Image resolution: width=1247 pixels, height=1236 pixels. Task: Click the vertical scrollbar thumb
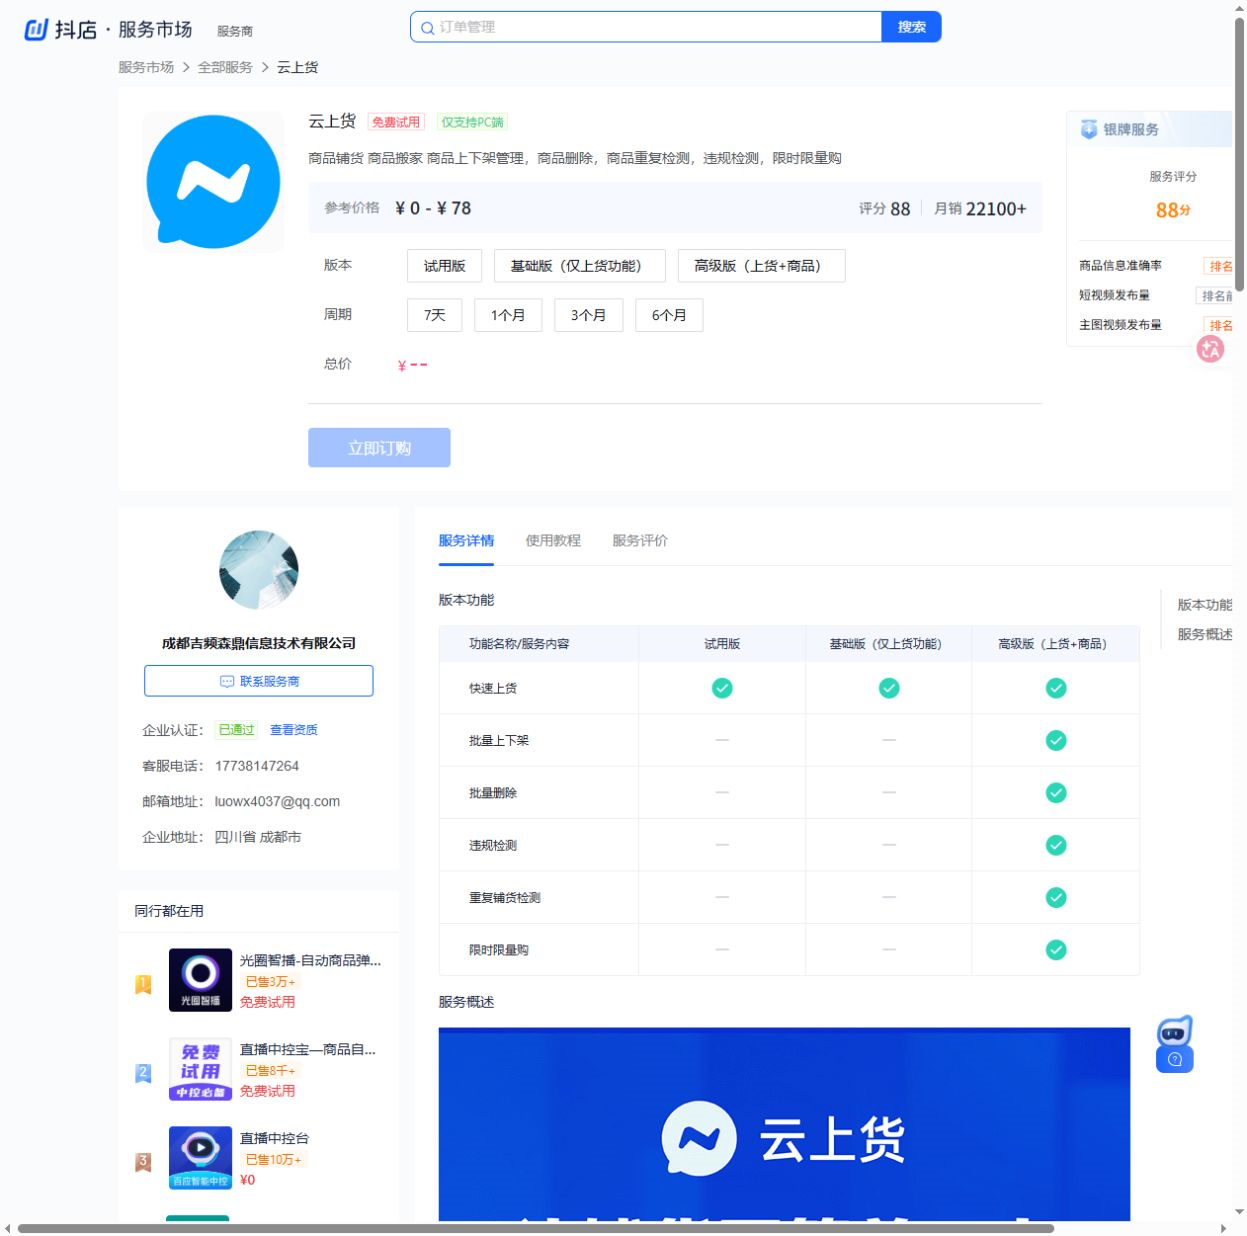[1240, 155]
